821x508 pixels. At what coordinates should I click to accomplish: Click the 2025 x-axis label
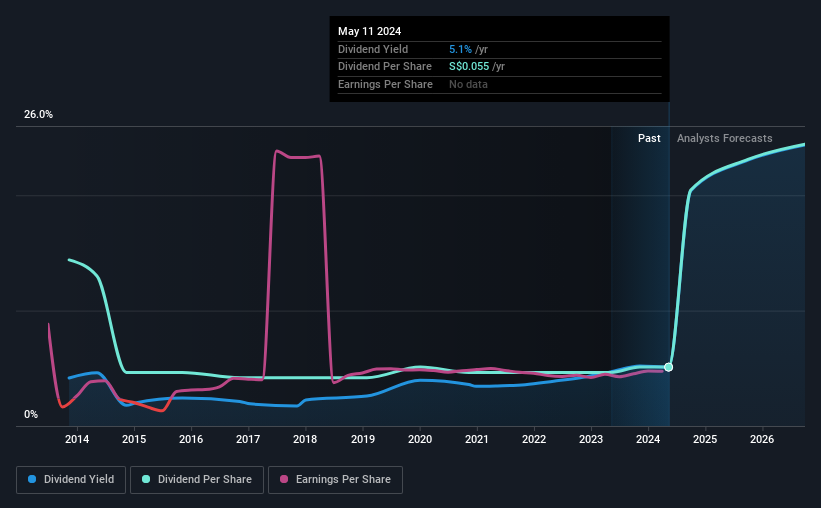705,439
